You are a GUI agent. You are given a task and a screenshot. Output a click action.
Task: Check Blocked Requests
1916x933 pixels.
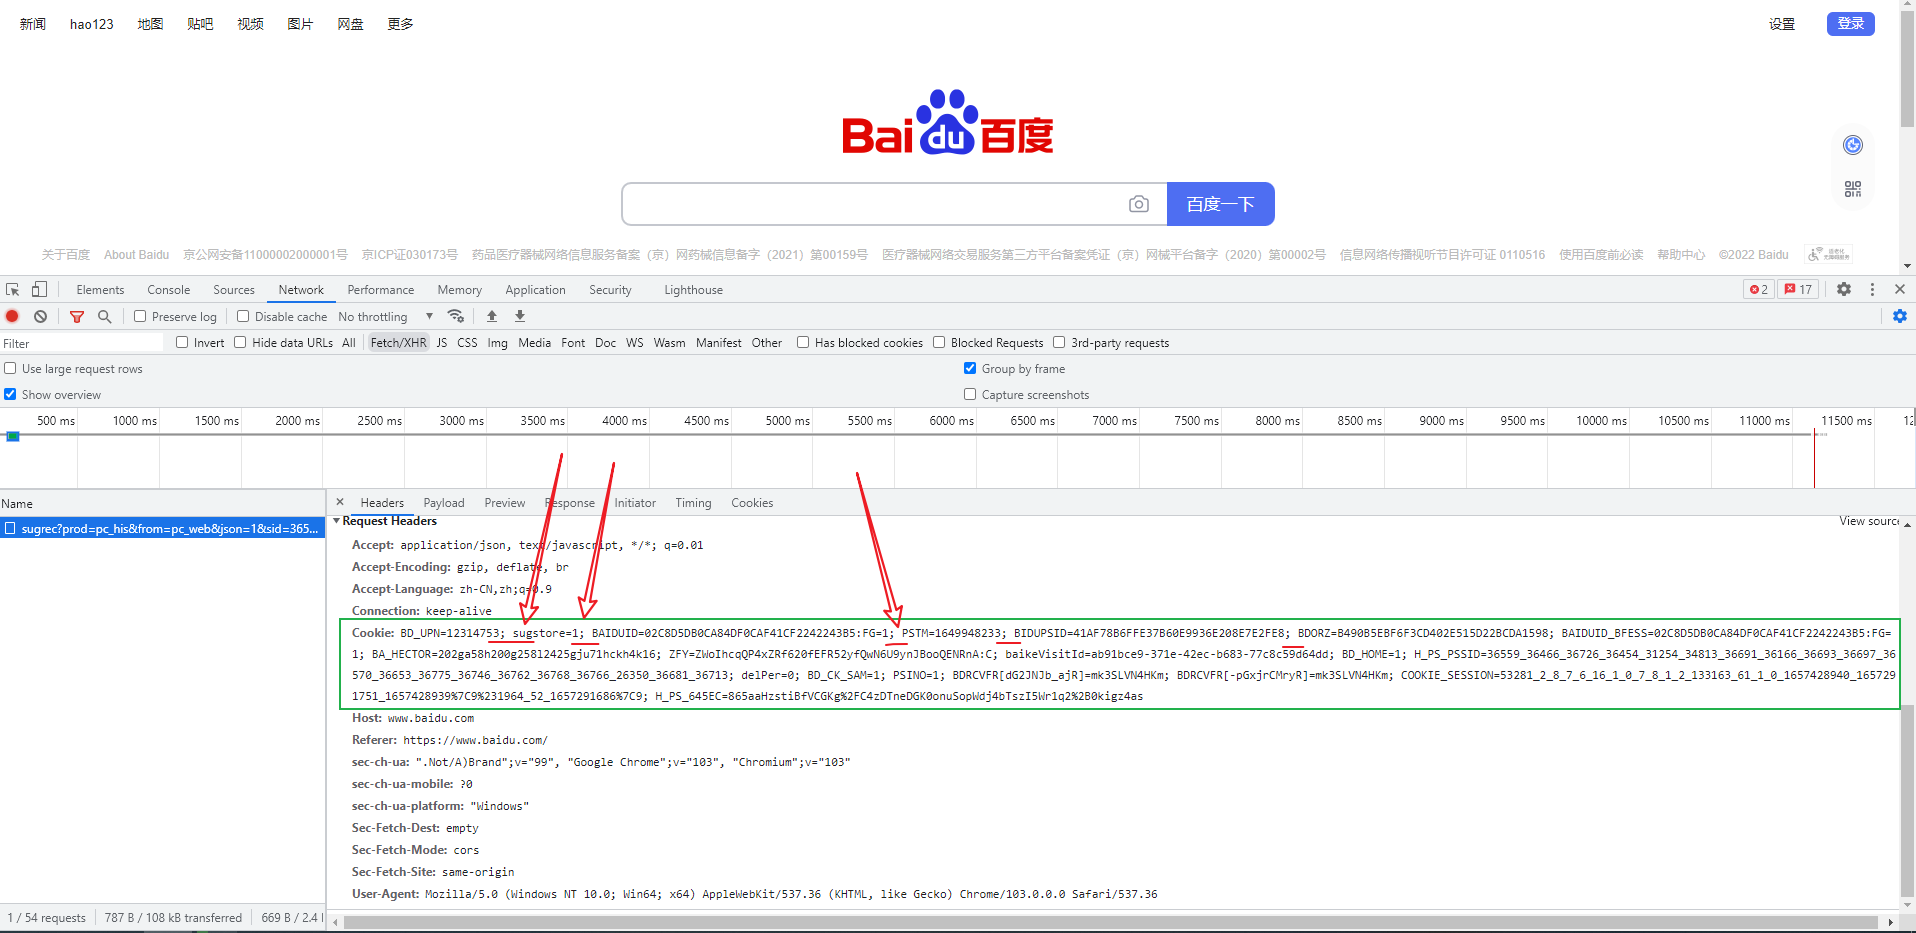pyautogui.click(x=939, y=342)
